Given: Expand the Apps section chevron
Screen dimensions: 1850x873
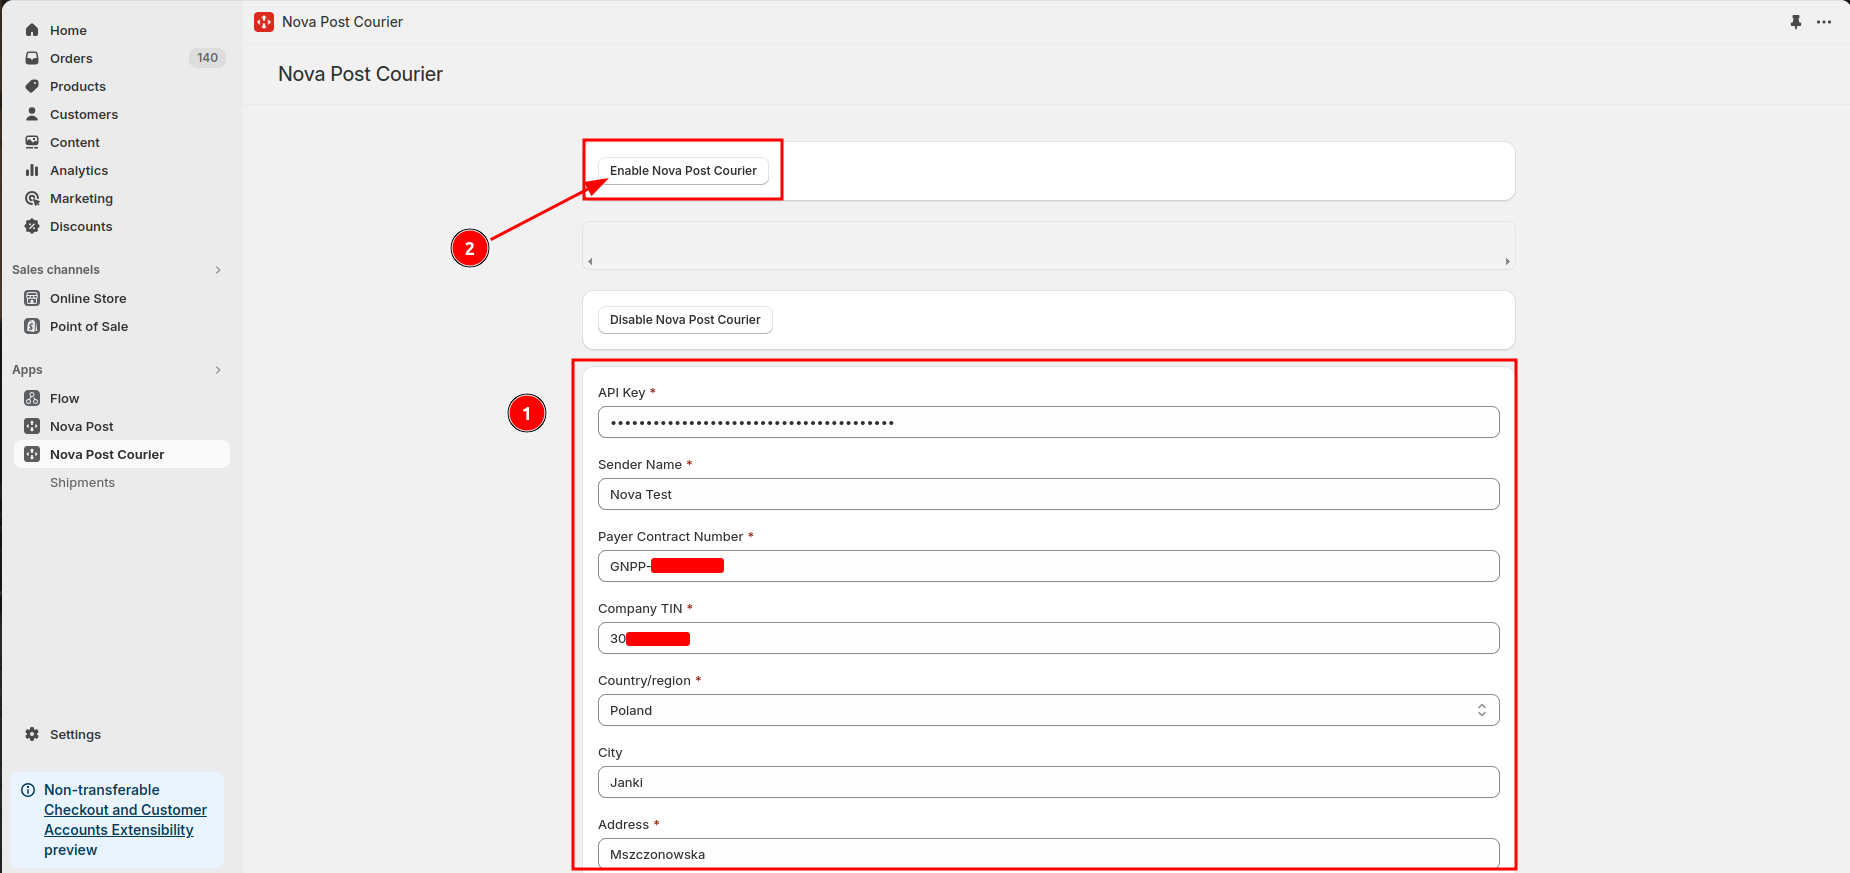Looking at the screenshot, I should coord(218,370).
